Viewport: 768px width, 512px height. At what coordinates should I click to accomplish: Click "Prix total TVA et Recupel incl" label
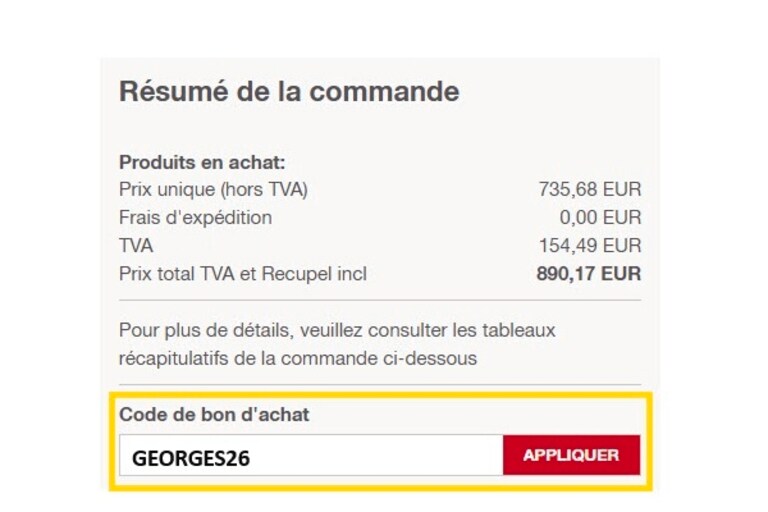242,273
